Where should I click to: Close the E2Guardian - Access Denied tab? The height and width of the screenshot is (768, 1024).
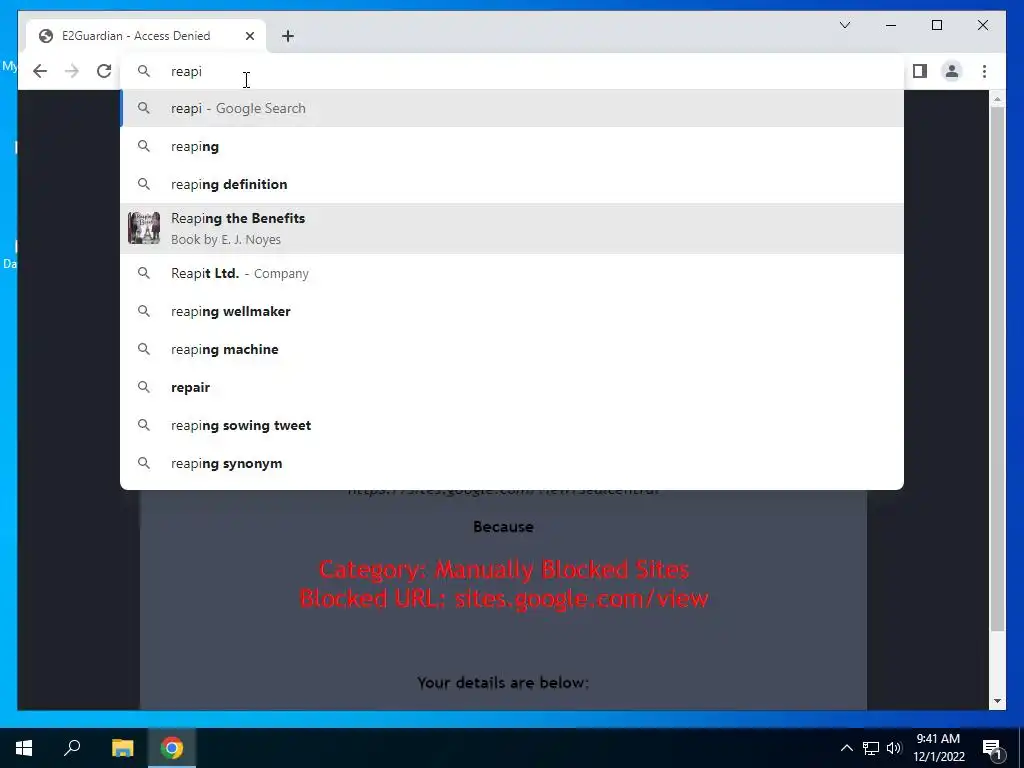coord(249,36)
